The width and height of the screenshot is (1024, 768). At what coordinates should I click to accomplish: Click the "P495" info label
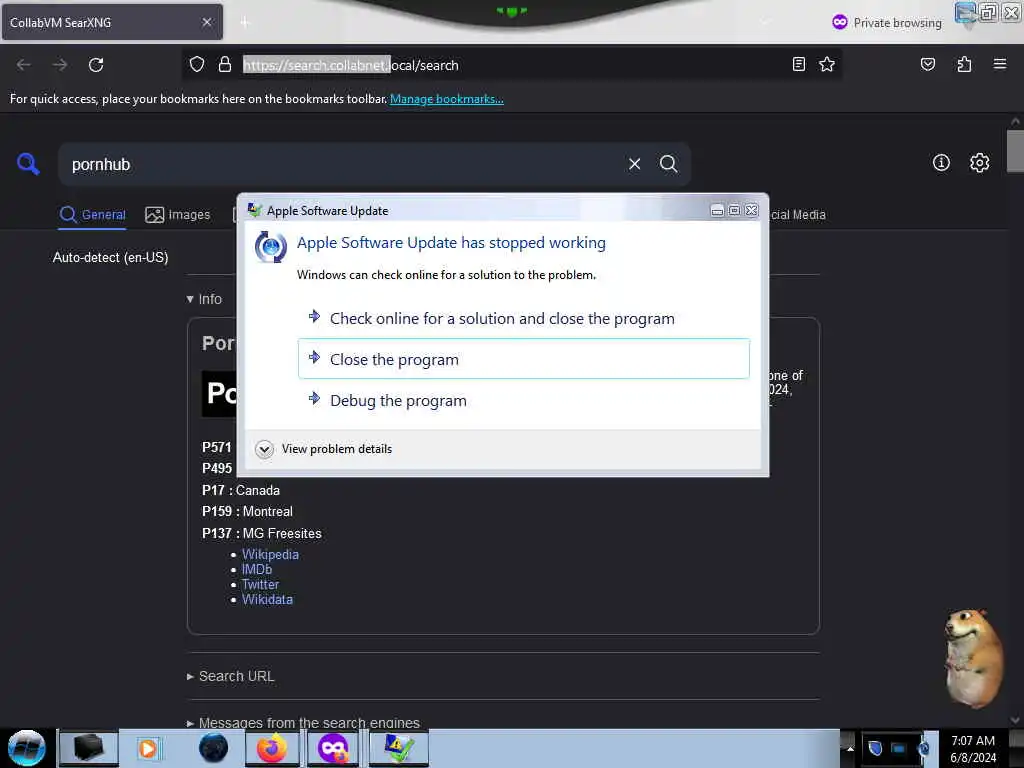pyautogui.click(x=216, y=468)
